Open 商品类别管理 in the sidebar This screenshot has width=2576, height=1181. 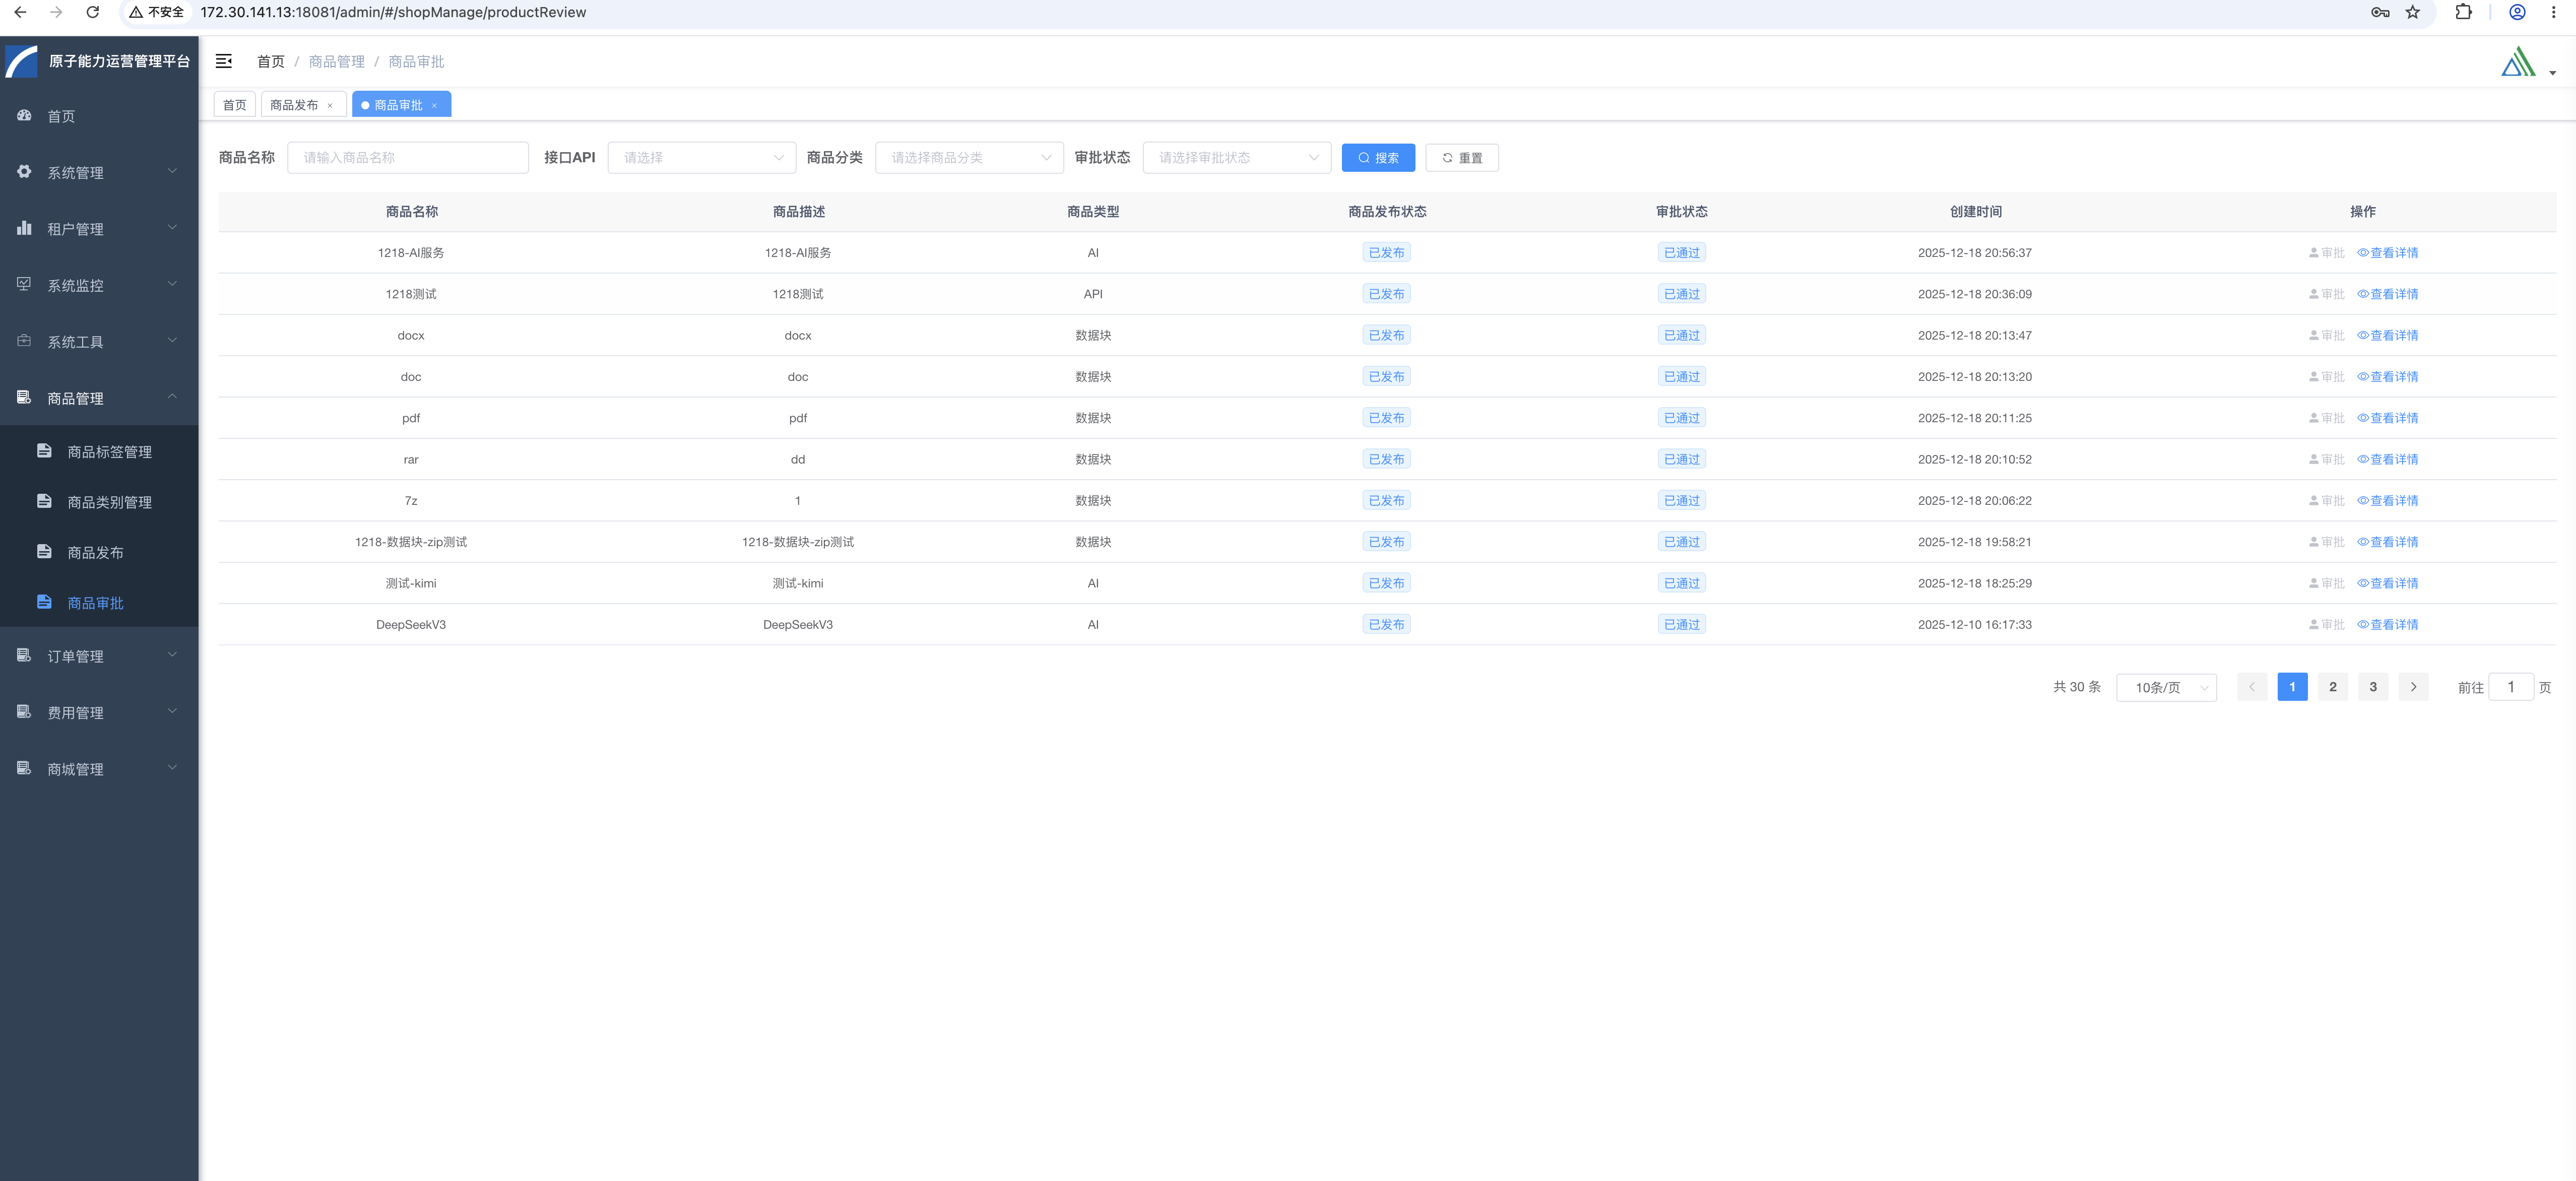click(99, 502)
